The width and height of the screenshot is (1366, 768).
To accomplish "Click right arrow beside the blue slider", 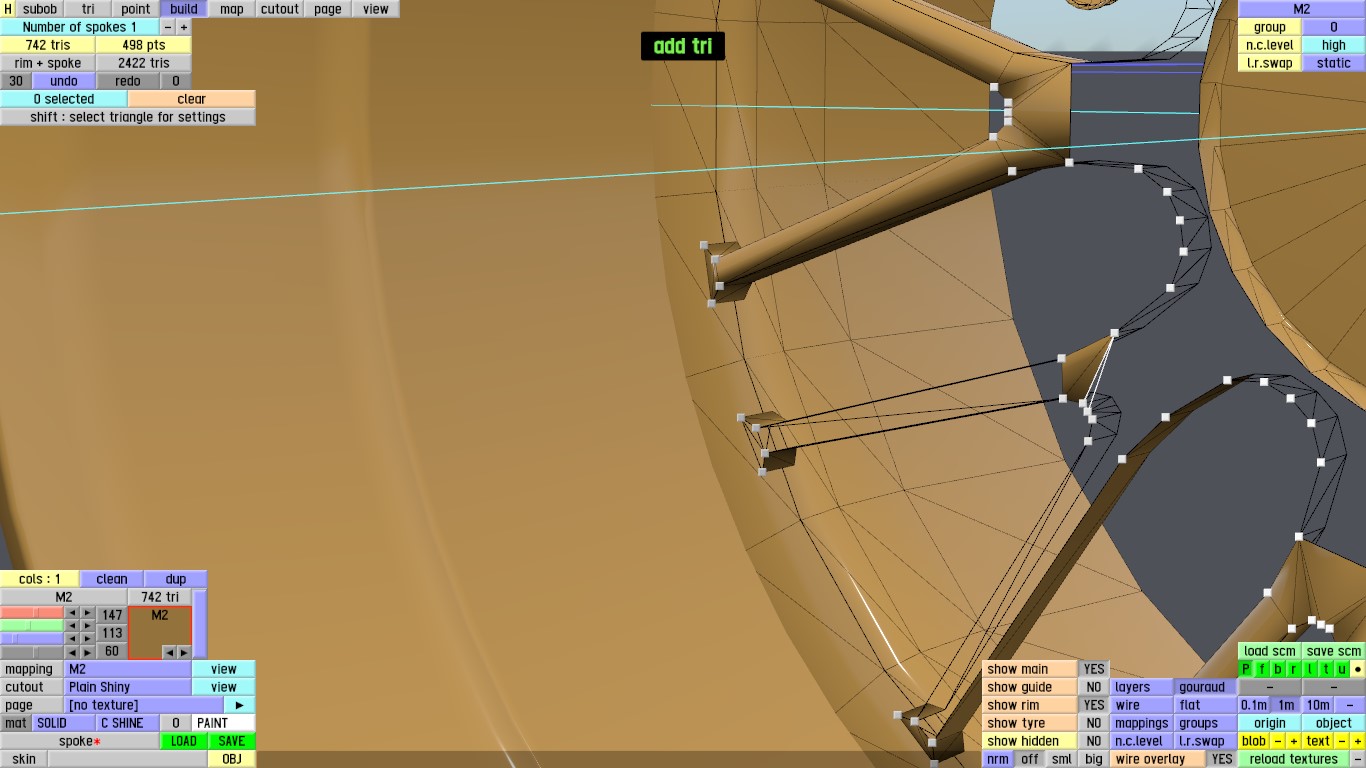I will (87, 639).
